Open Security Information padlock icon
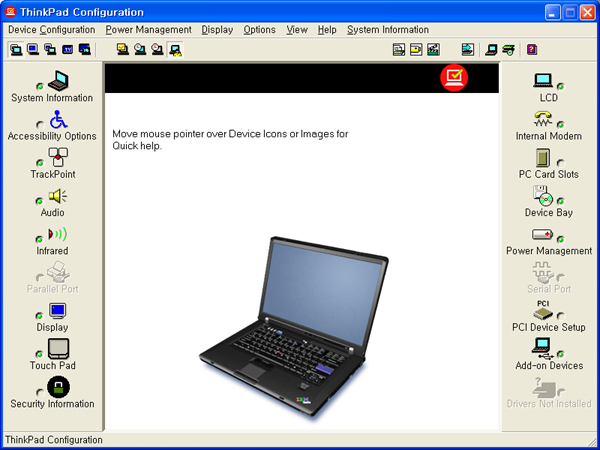The width and height of the screenshot is (600, 450). pyautogui.click(x=58, y=387)
